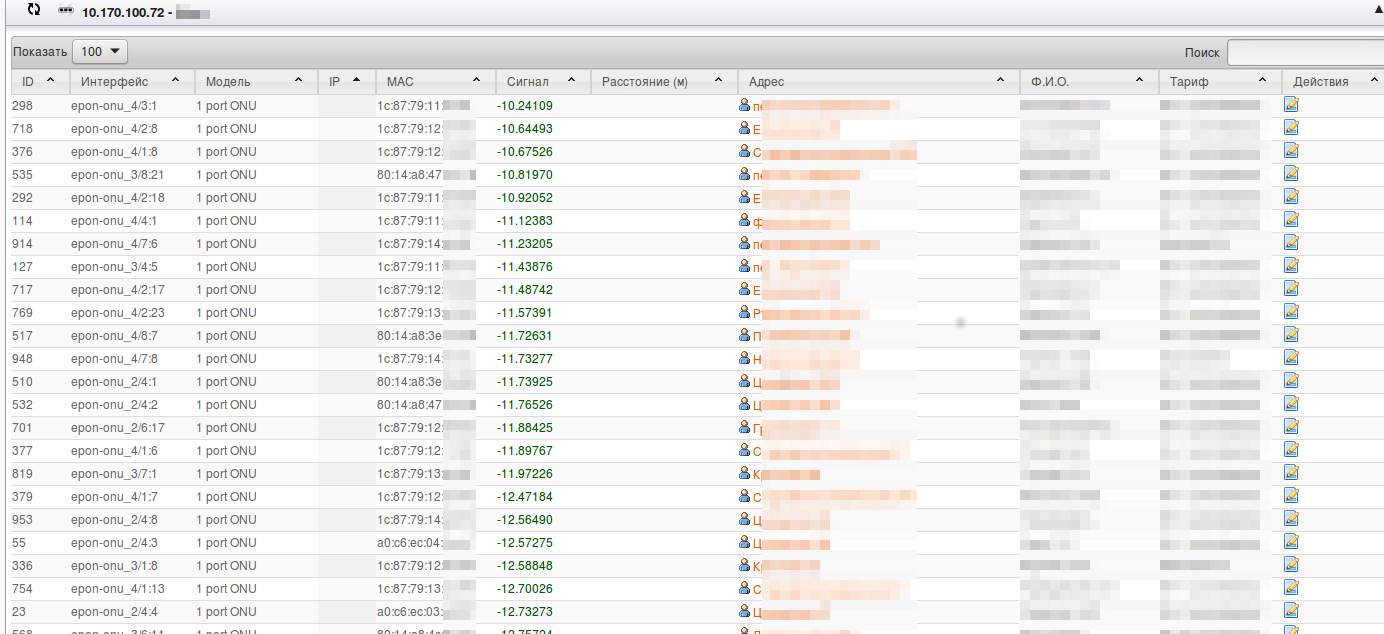
Task: Click the user icon in row epon-onu_2/4:2
Action: click(x=744, y=403)
